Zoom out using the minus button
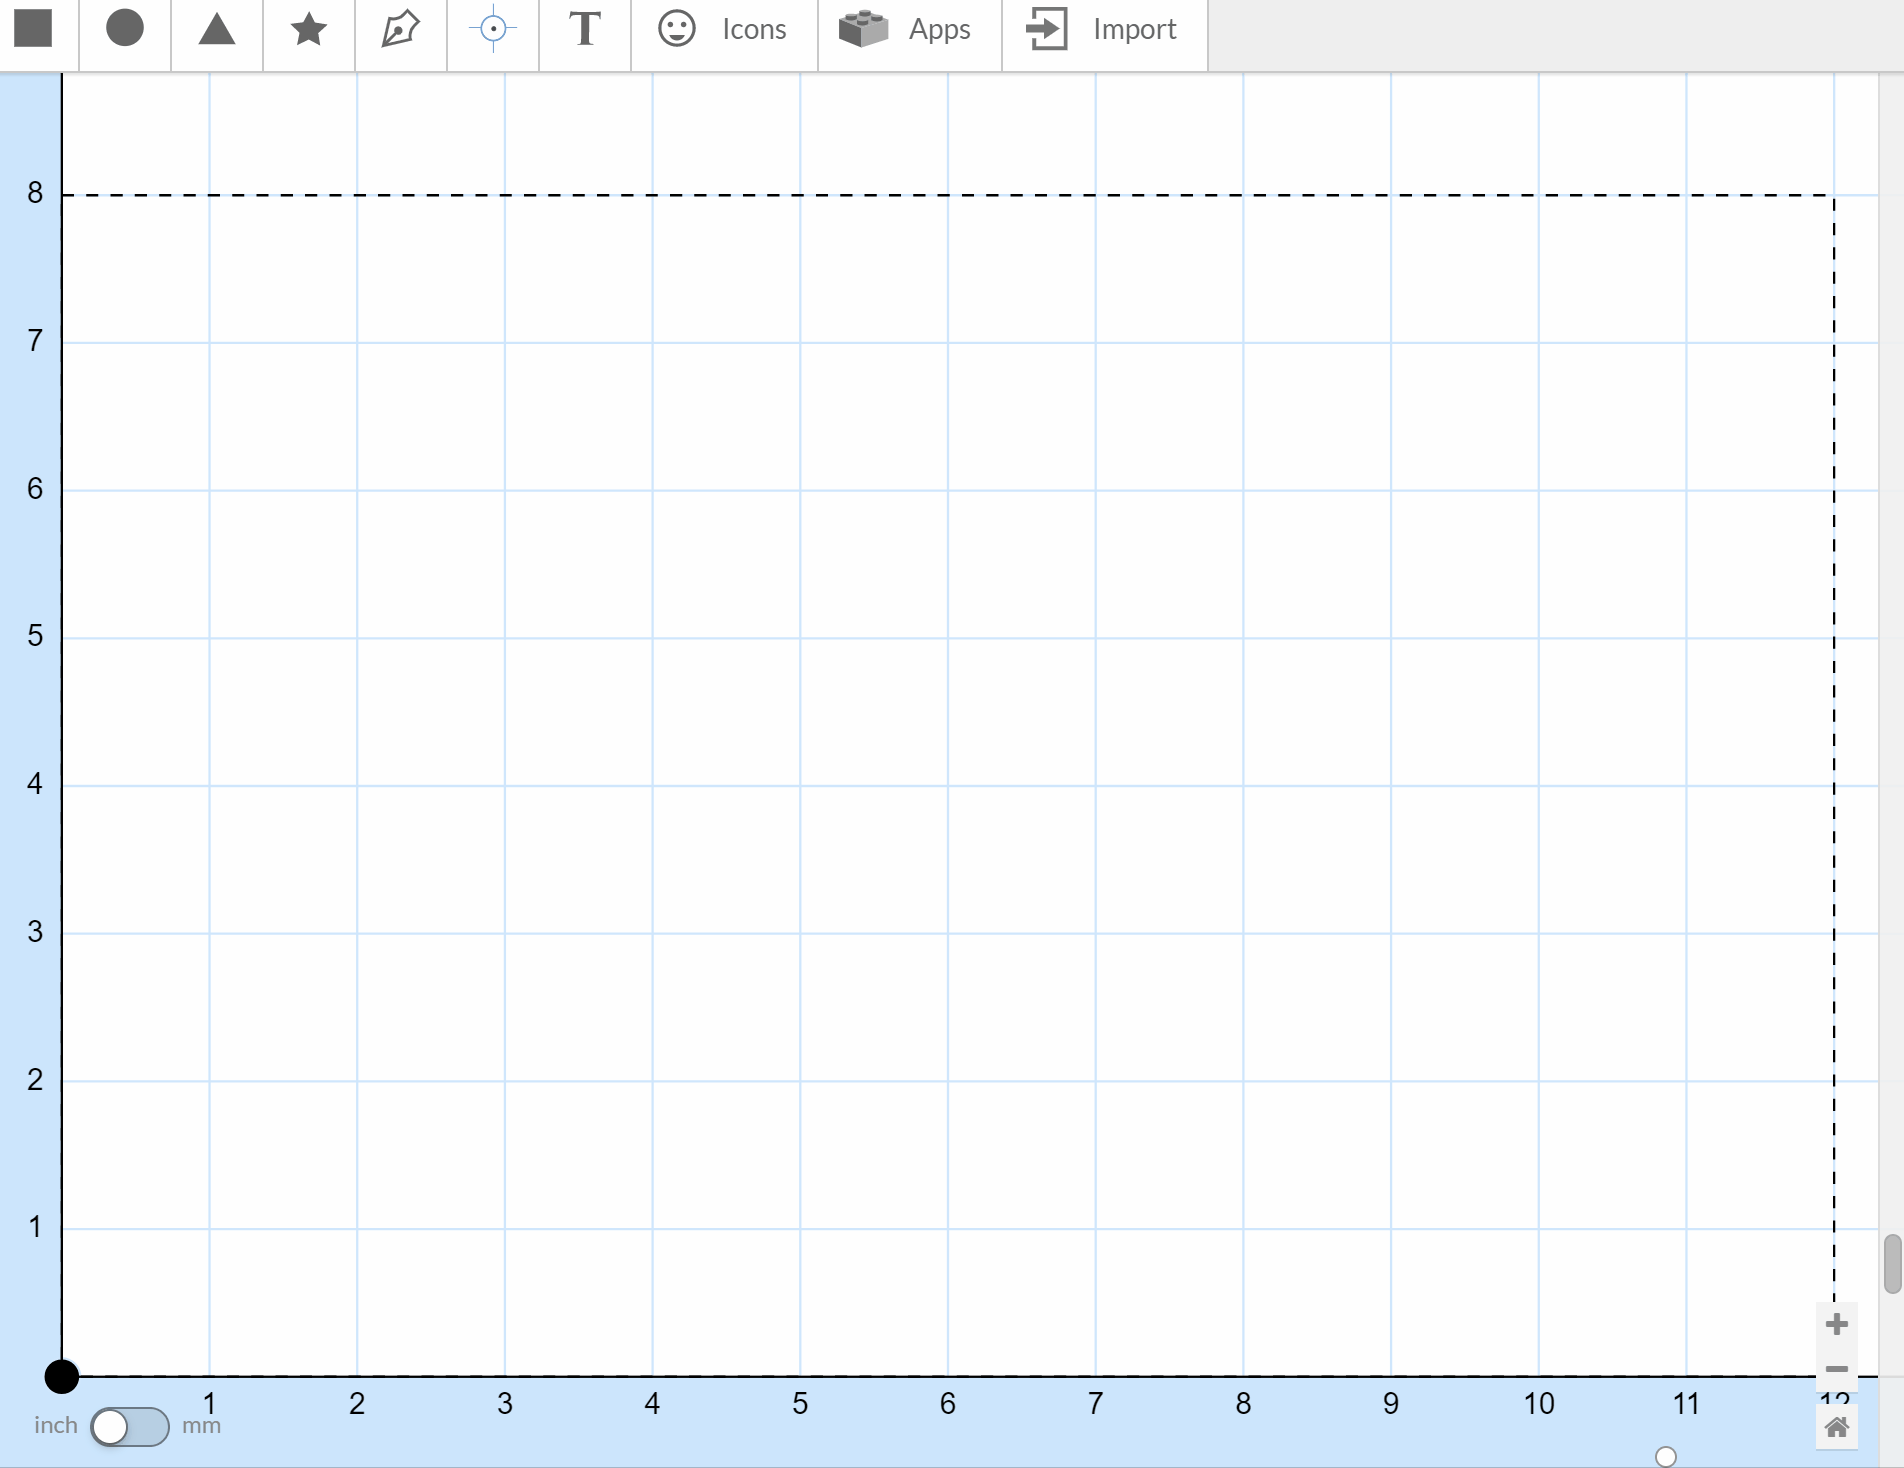This screenshot has height=1468, width=1904. click(x=1836, y=1370)
